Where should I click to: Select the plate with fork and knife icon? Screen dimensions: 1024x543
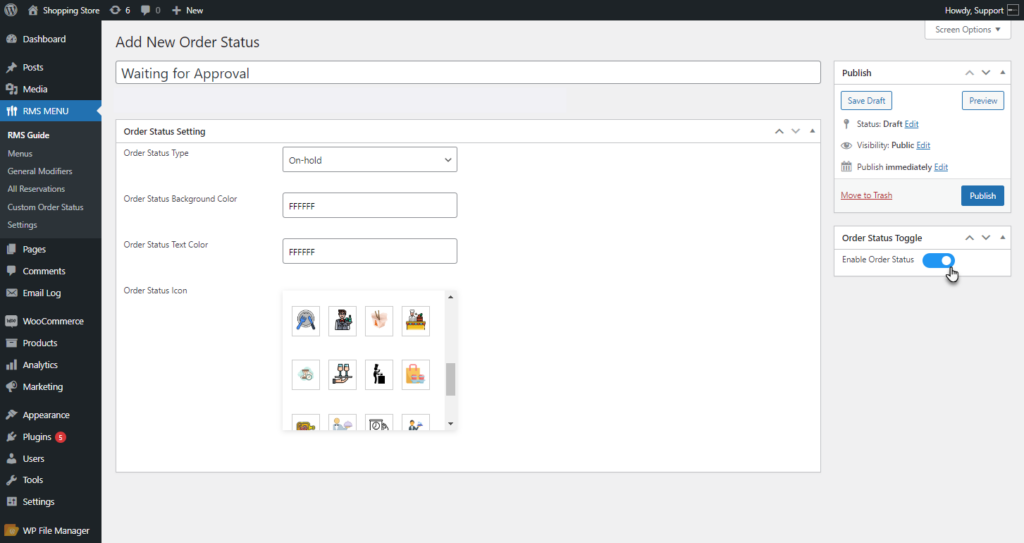[306, 321]
